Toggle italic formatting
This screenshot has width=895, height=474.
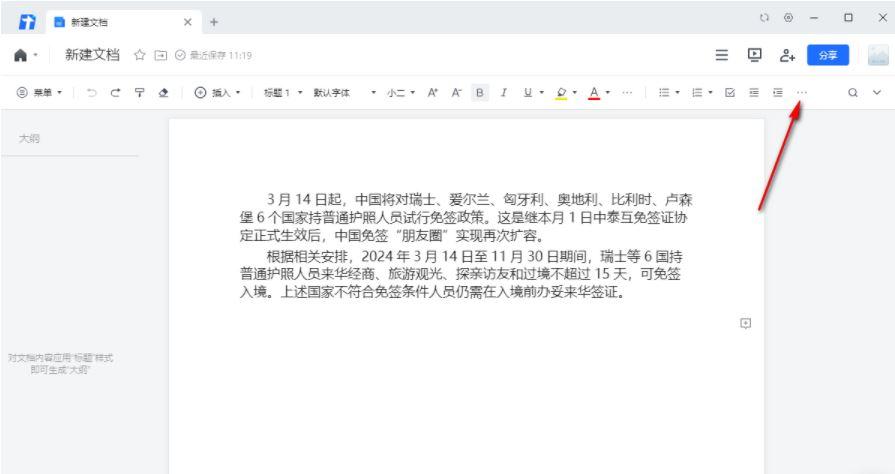click(x=503, y=93)
